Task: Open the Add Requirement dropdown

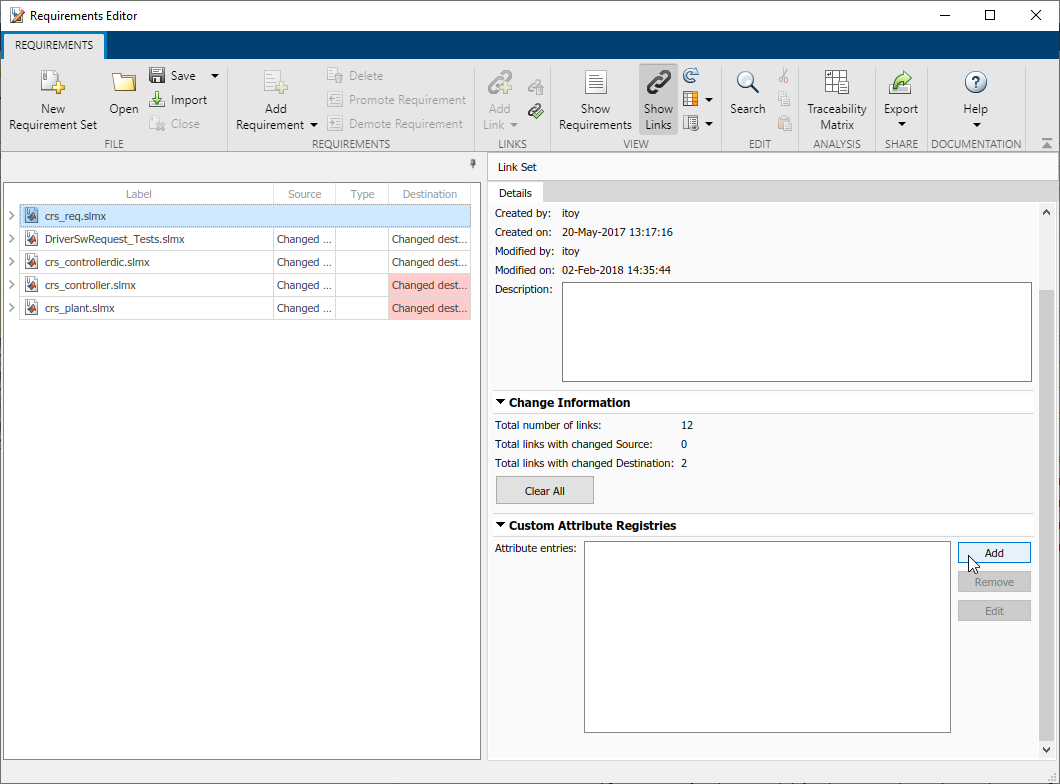Action: pos(314,124)
